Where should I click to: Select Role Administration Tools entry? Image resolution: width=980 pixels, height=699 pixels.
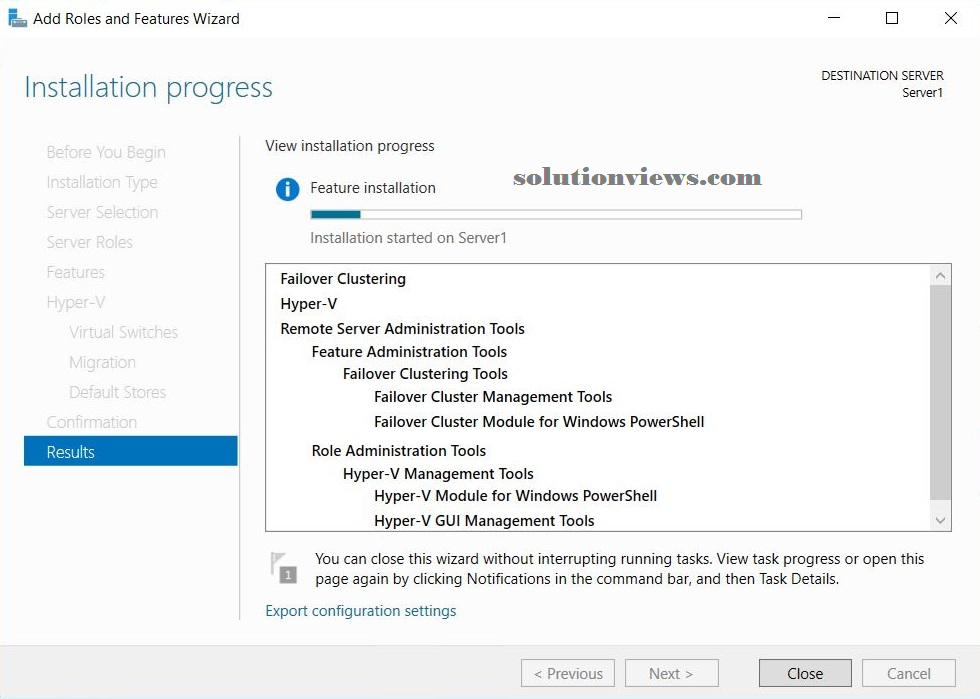pos(399,451)
